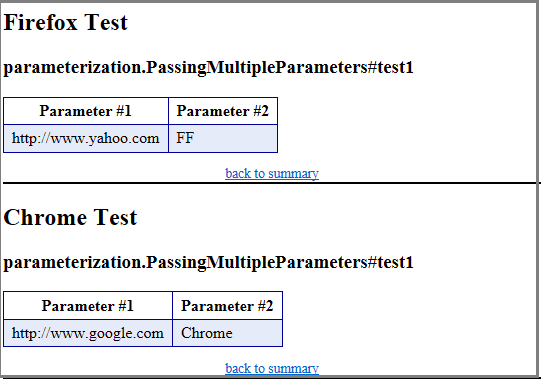Click Parameter #2 header in Chrome table
Screen dimensions: 541x380
(x=227, y=306)
